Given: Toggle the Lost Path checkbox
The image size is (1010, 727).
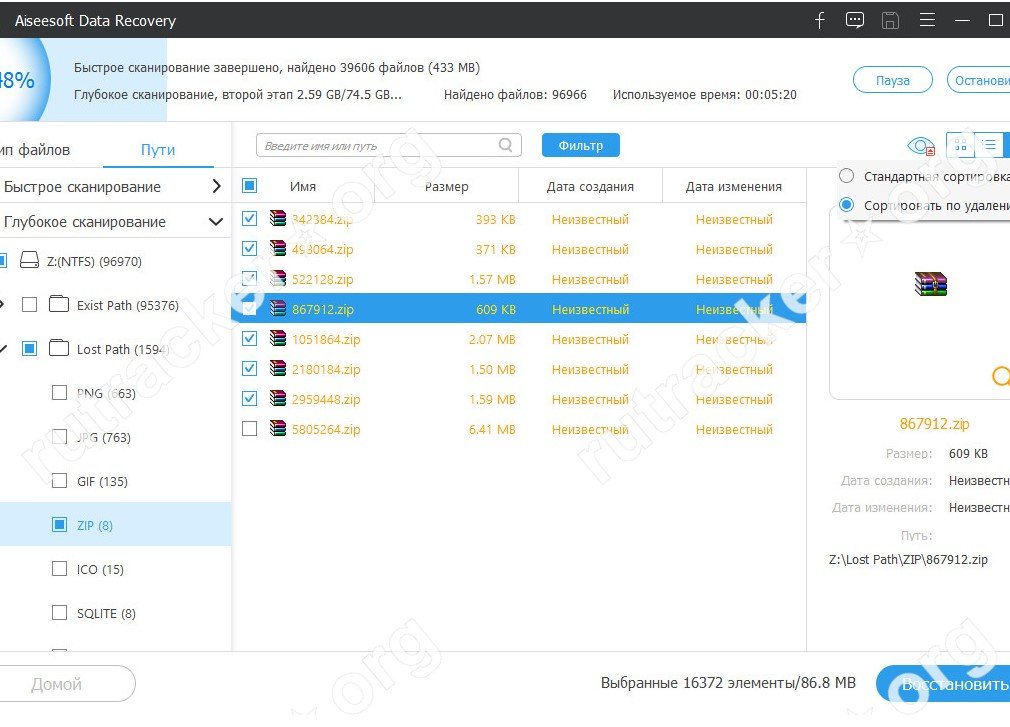Looking at the screenshot, I should pyautogui.click(x=30, y=348).
